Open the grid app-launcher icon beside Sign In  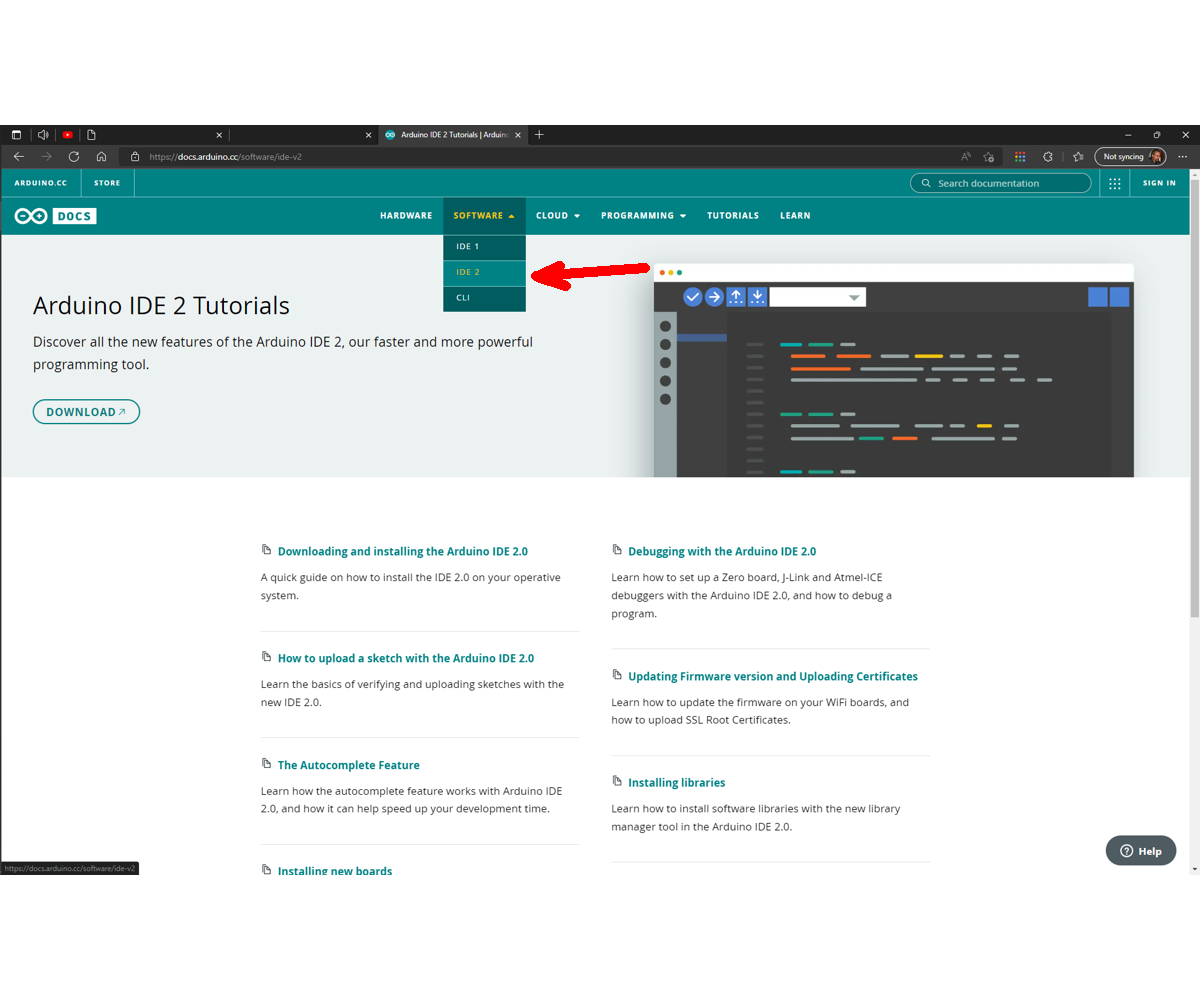[x=1114, y=183]
